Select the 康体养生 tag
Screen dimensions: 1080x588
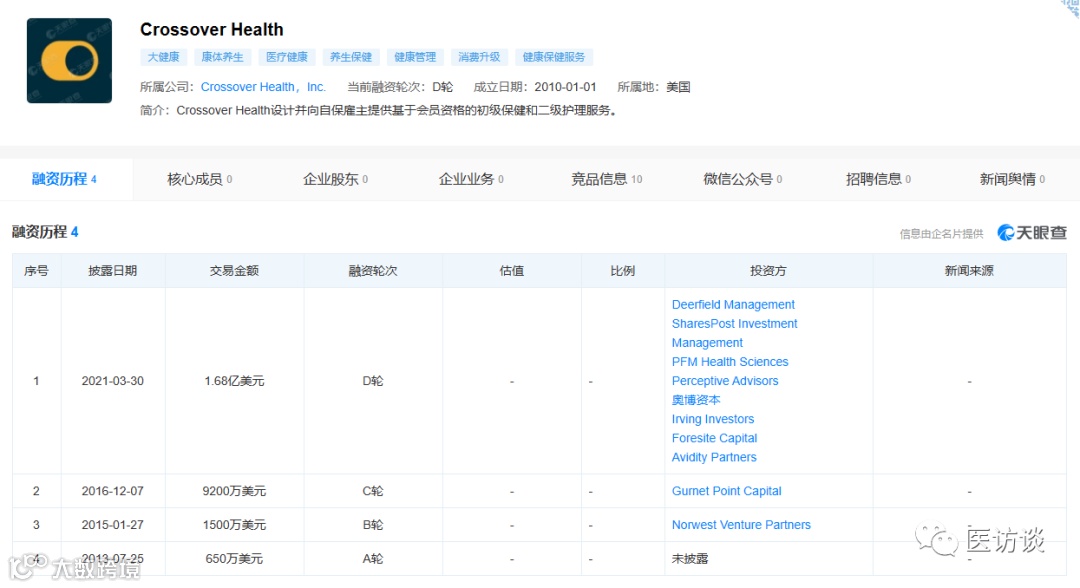[x=222, y=57]
